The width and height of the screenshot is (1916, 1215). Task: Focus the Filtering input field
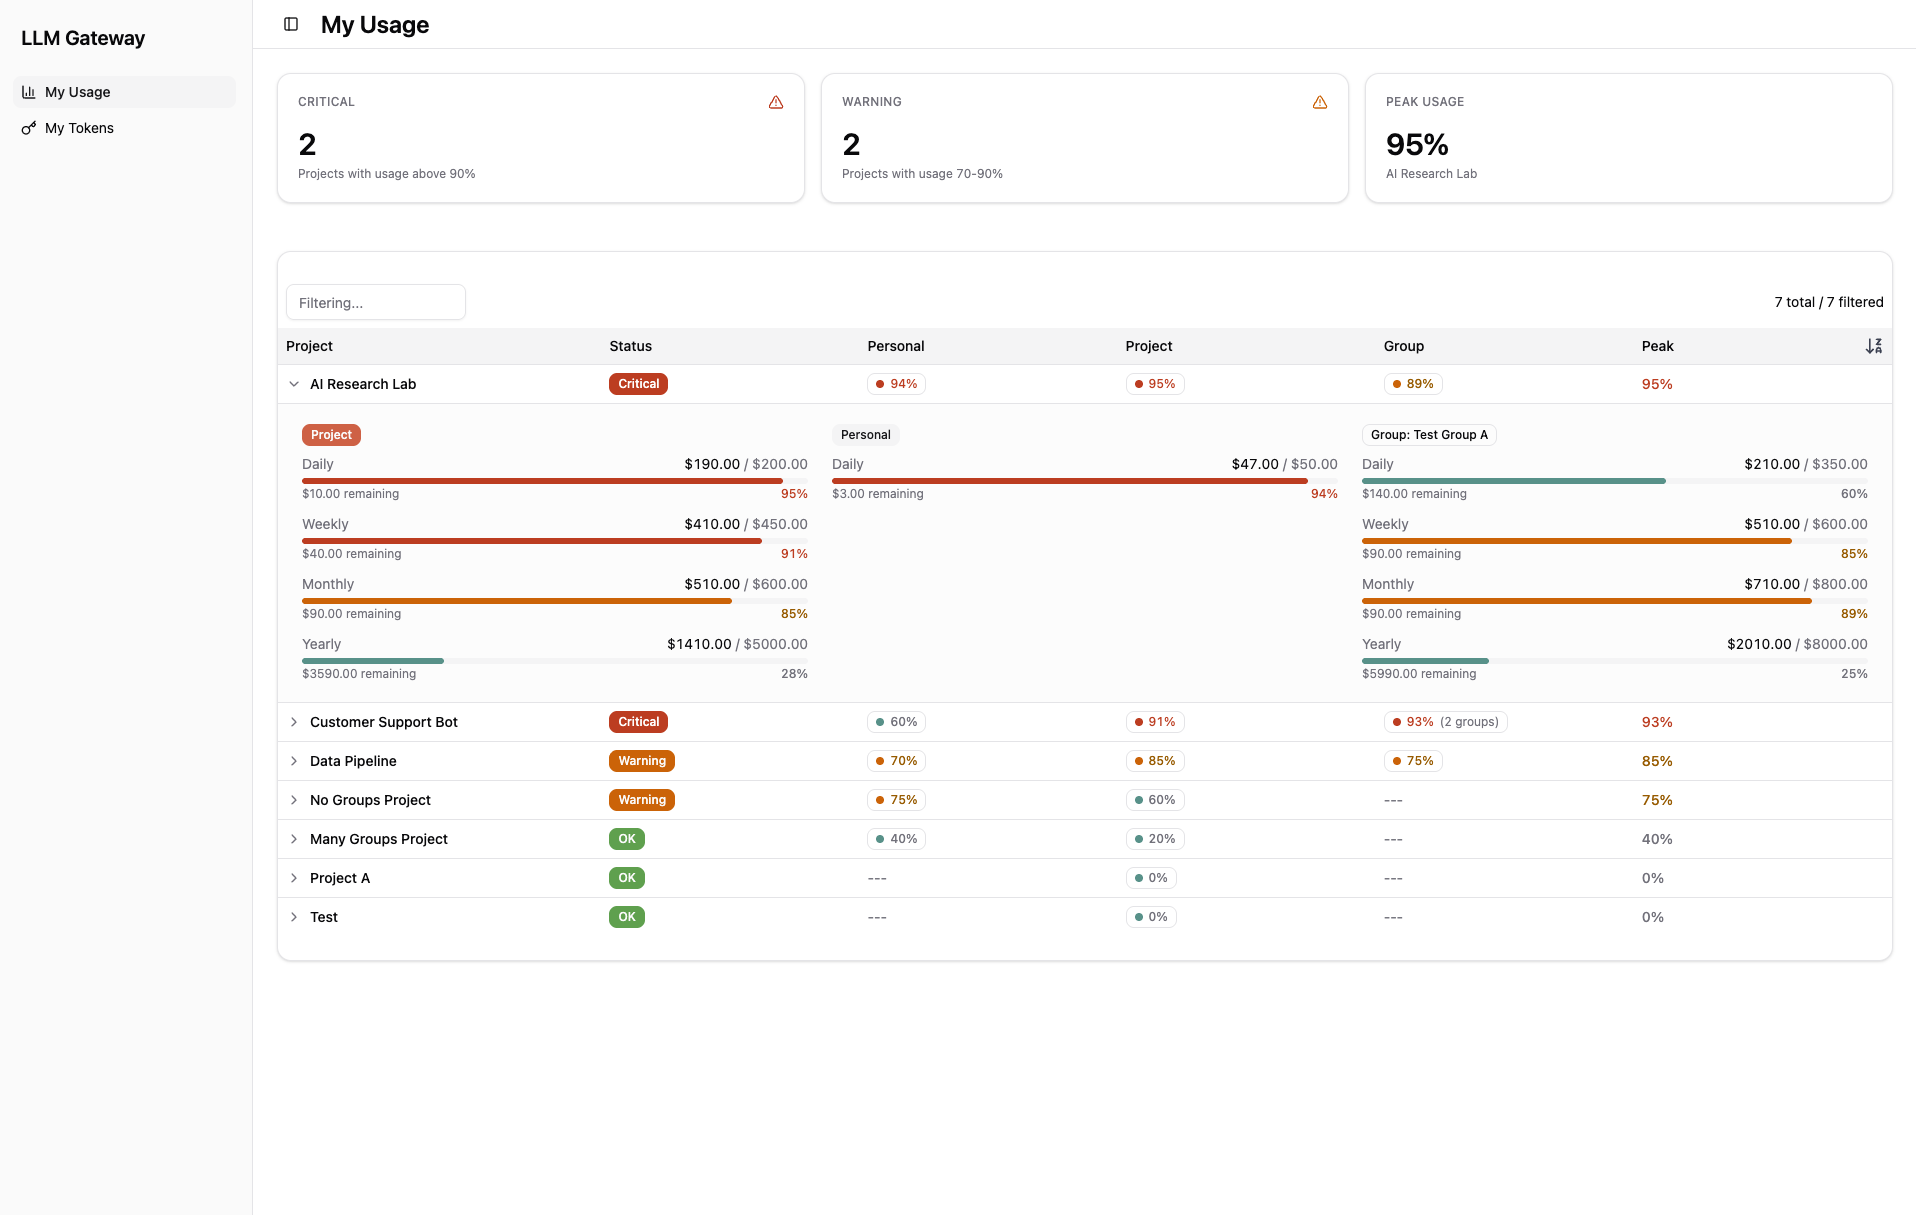pos(376,302)
